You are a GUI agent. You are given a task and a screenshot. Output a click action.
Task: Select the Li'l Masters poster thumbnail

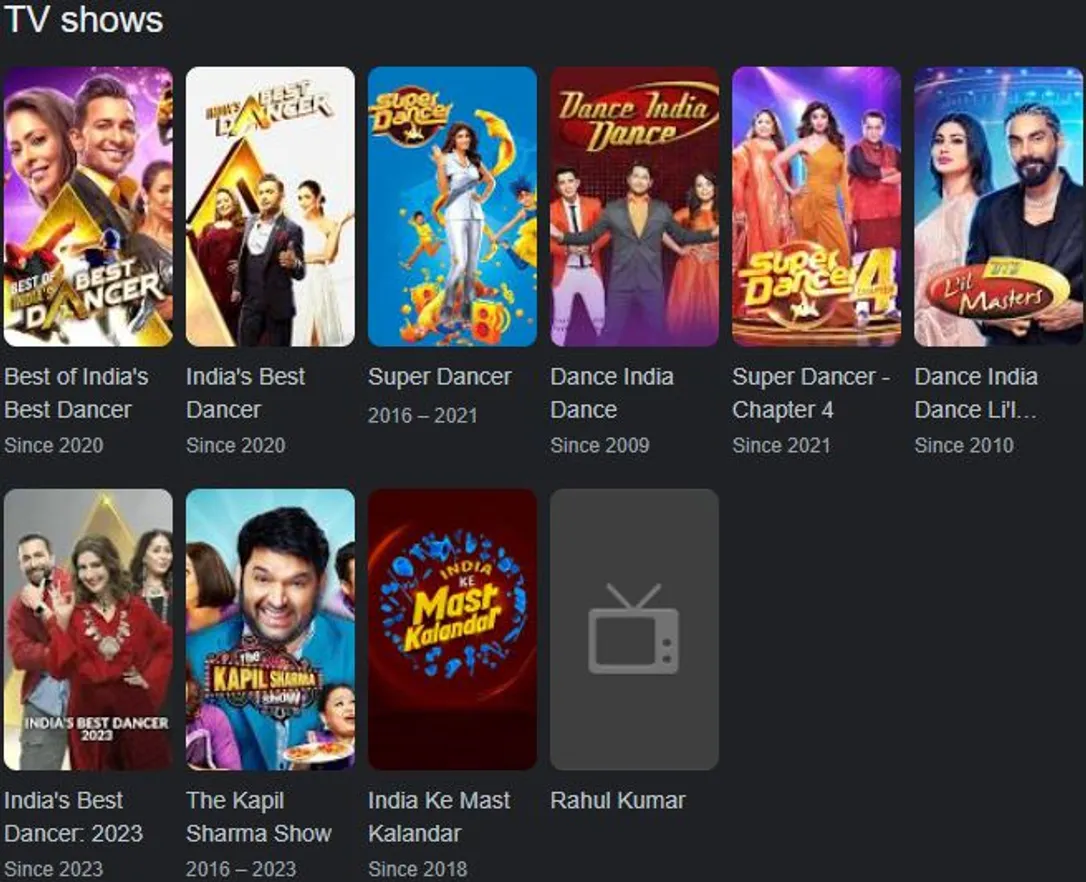[999, 206]
